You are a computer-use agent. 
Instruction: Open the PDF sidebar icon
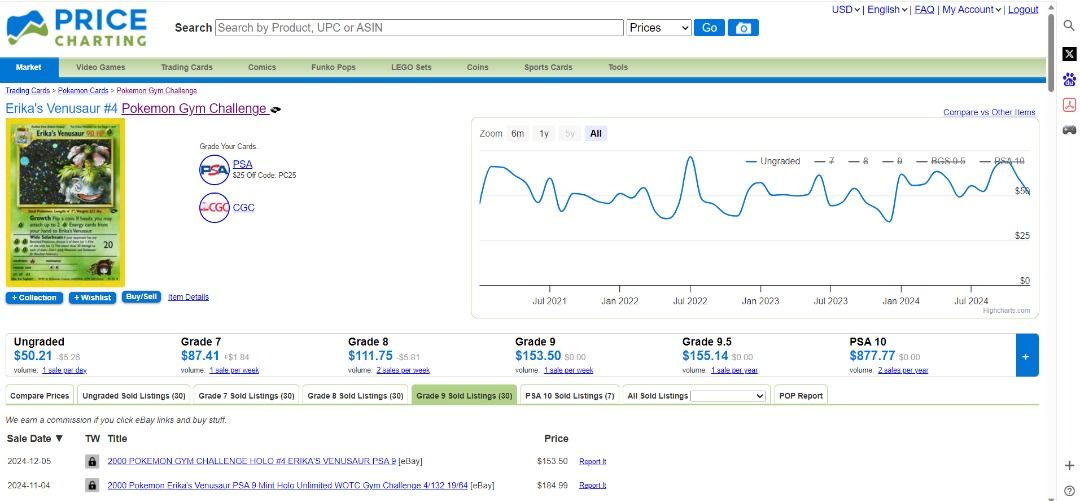coord(1069,104)
